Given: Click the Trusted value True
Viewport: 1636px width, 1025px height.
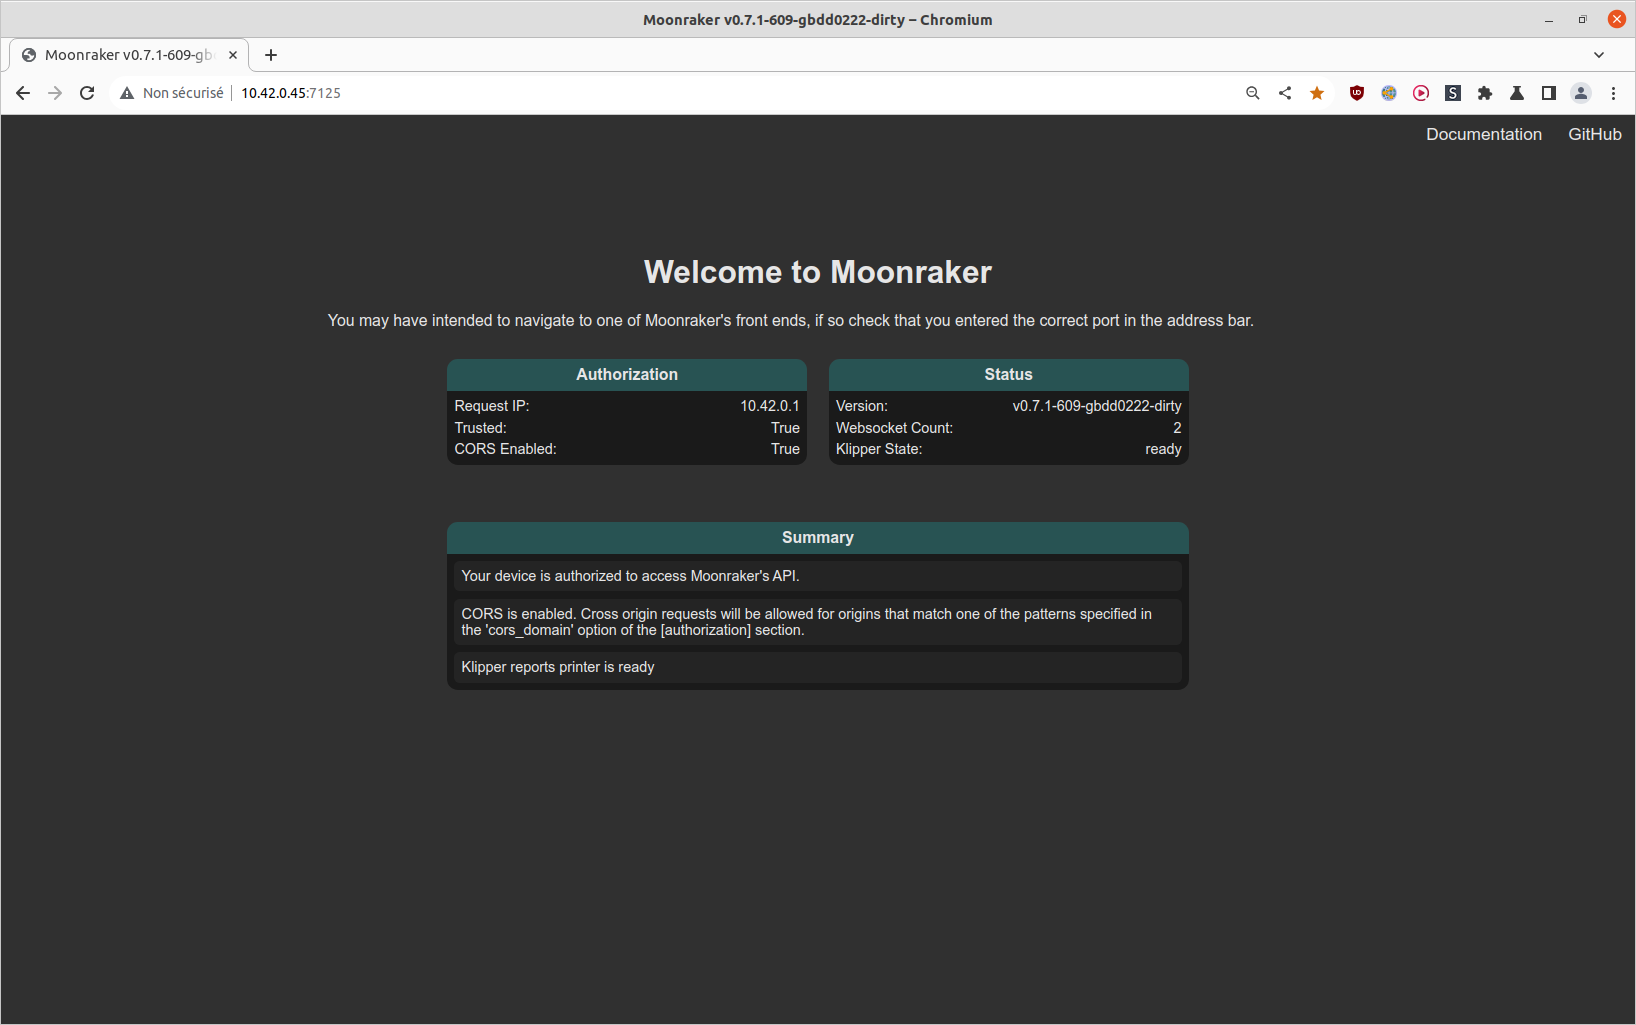Looking at the screenshot, I should (785, 428).
